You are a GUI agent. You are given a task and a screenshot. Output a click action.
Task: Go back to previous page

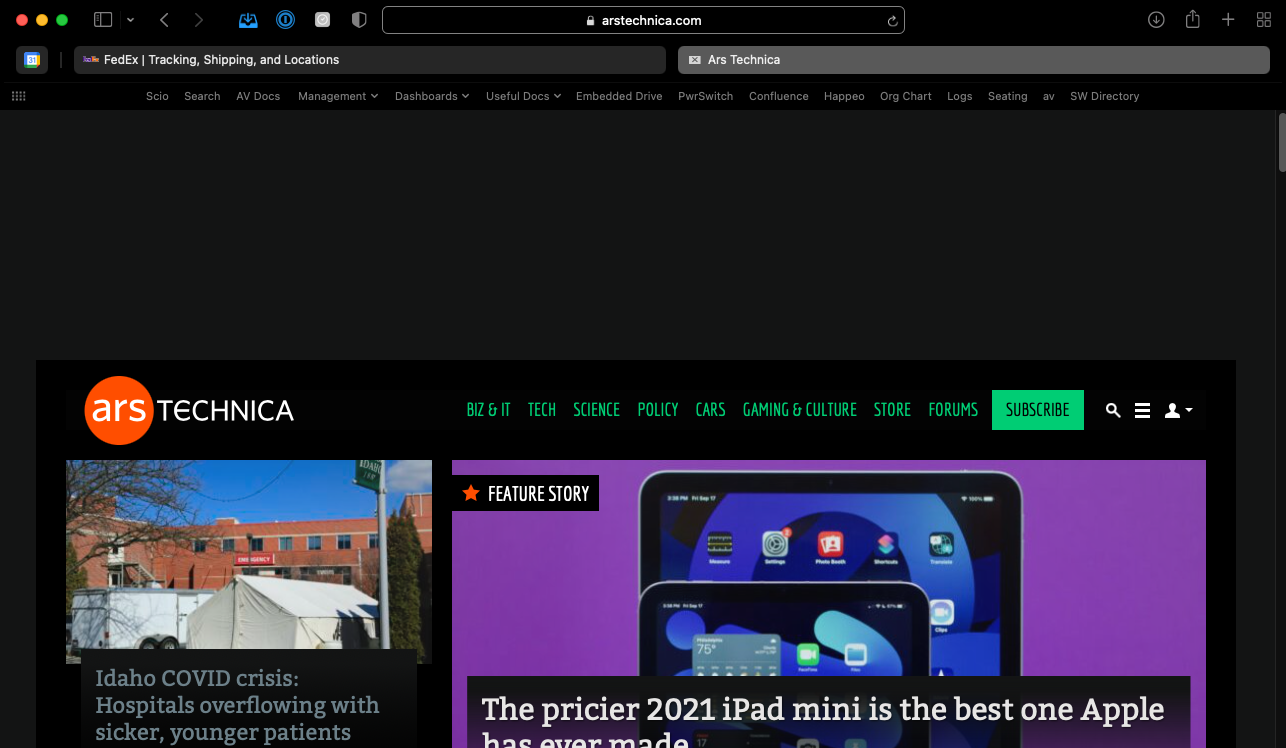[164, 20]
